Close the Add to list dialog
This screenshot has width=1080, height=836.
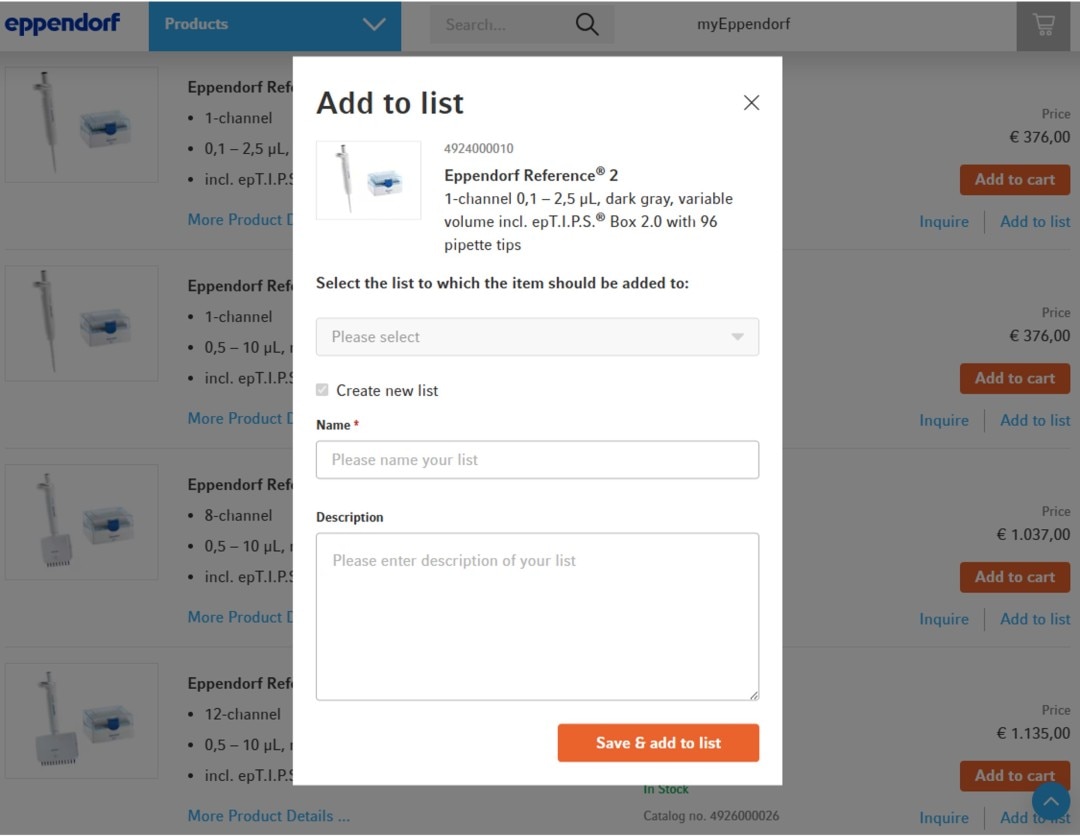(x=751, y=103)
